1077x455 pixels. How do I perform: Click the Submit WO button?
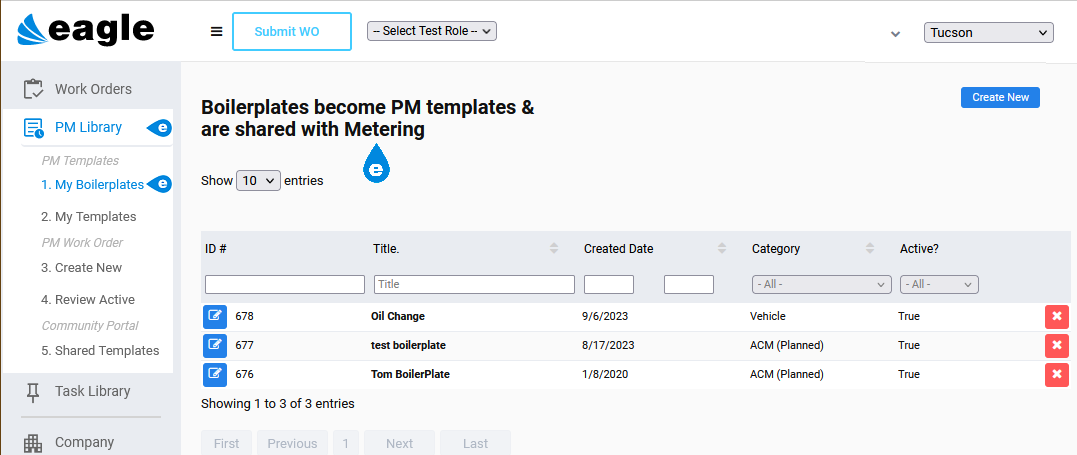(x=292, y=32)
